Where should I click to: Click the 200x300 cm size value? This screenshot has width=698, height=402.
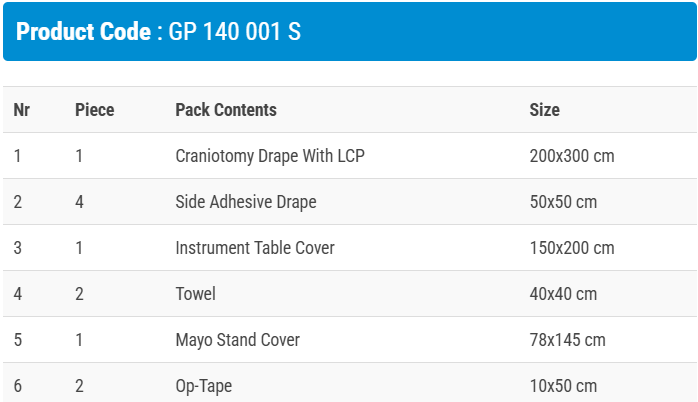(572, 156)
